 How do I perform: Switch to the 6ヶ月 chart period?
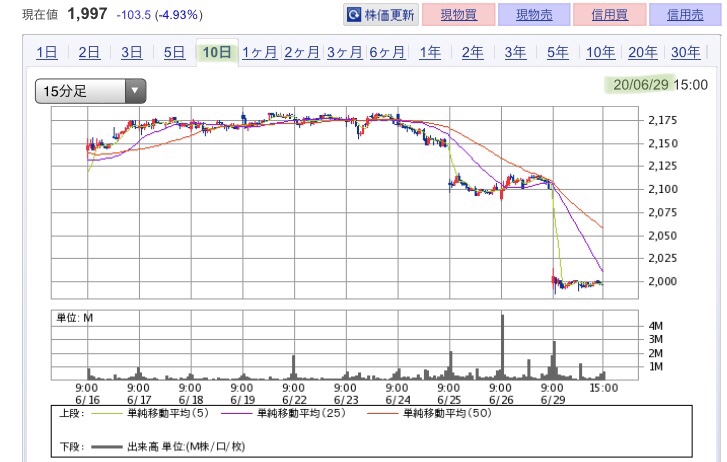(387, 52)
